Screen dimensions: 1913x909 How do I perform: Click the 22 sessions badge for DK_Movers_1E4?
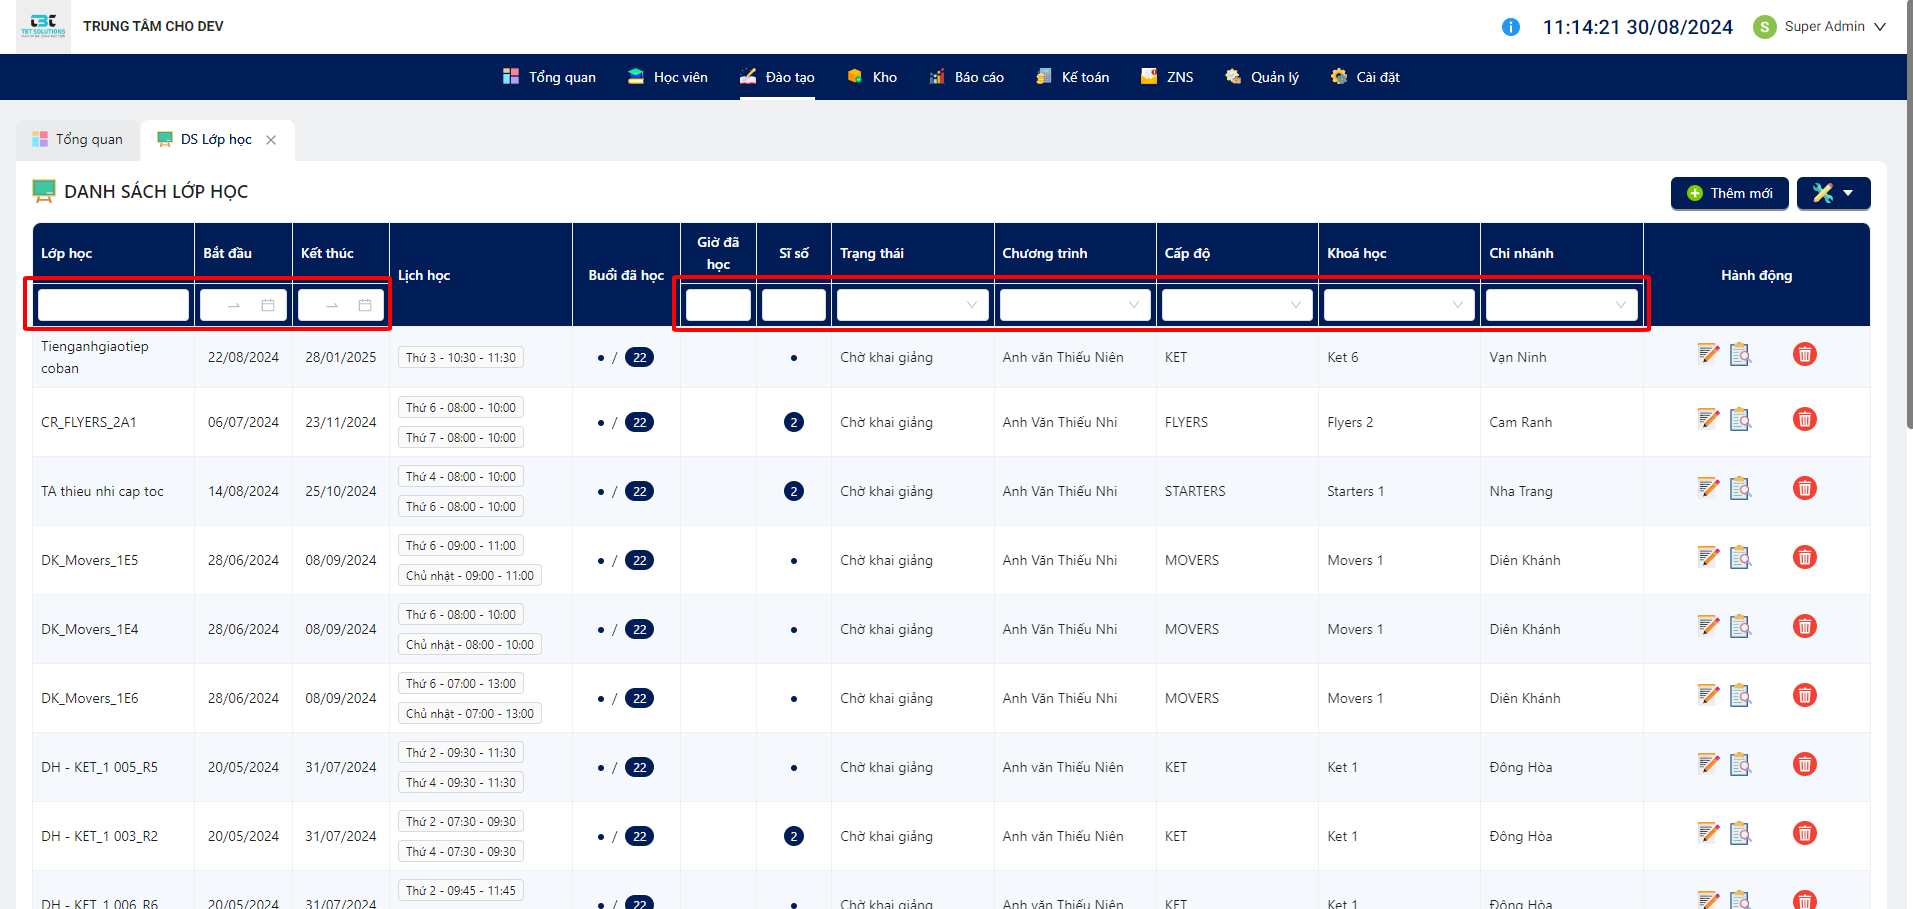[639, 629]
